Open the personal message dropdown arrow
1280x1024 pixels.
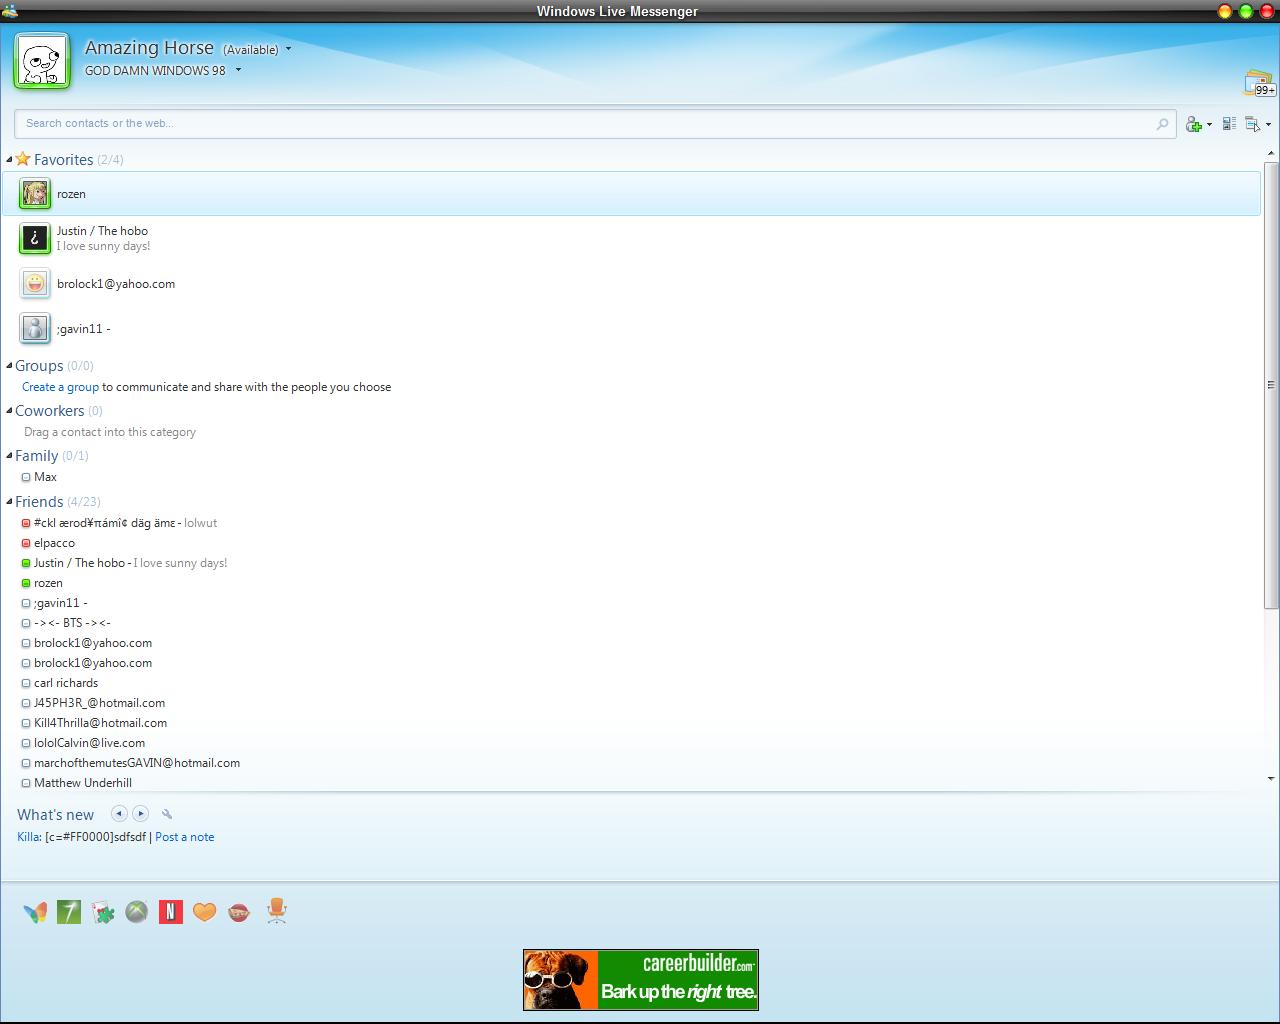pyautogui.click(x=238, y=70)
